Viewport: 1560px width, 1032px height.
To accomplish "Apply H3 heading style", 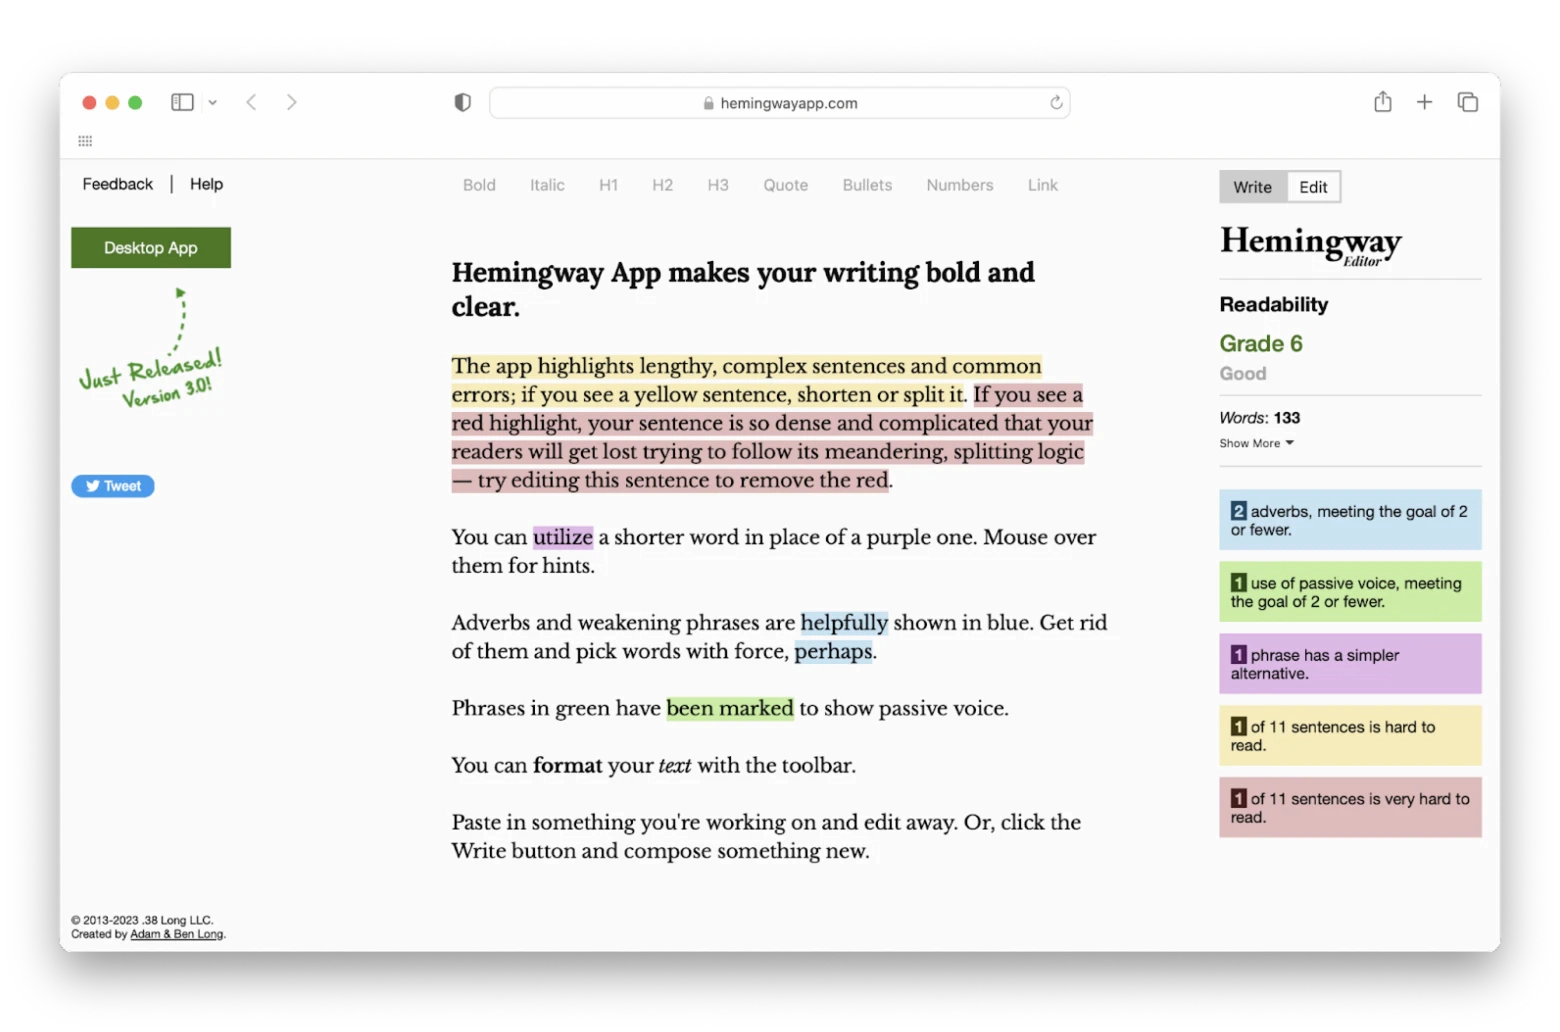I will coord(718,185).
